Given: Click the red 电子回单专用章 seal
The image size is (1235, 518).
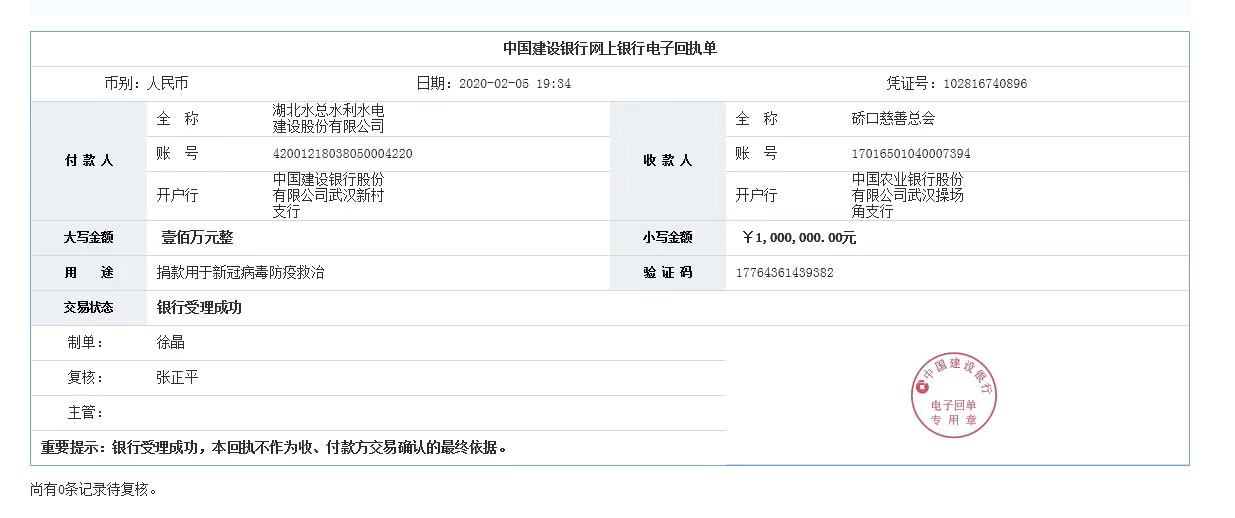Looking at the screenshot, I should (x=953, y=396).
